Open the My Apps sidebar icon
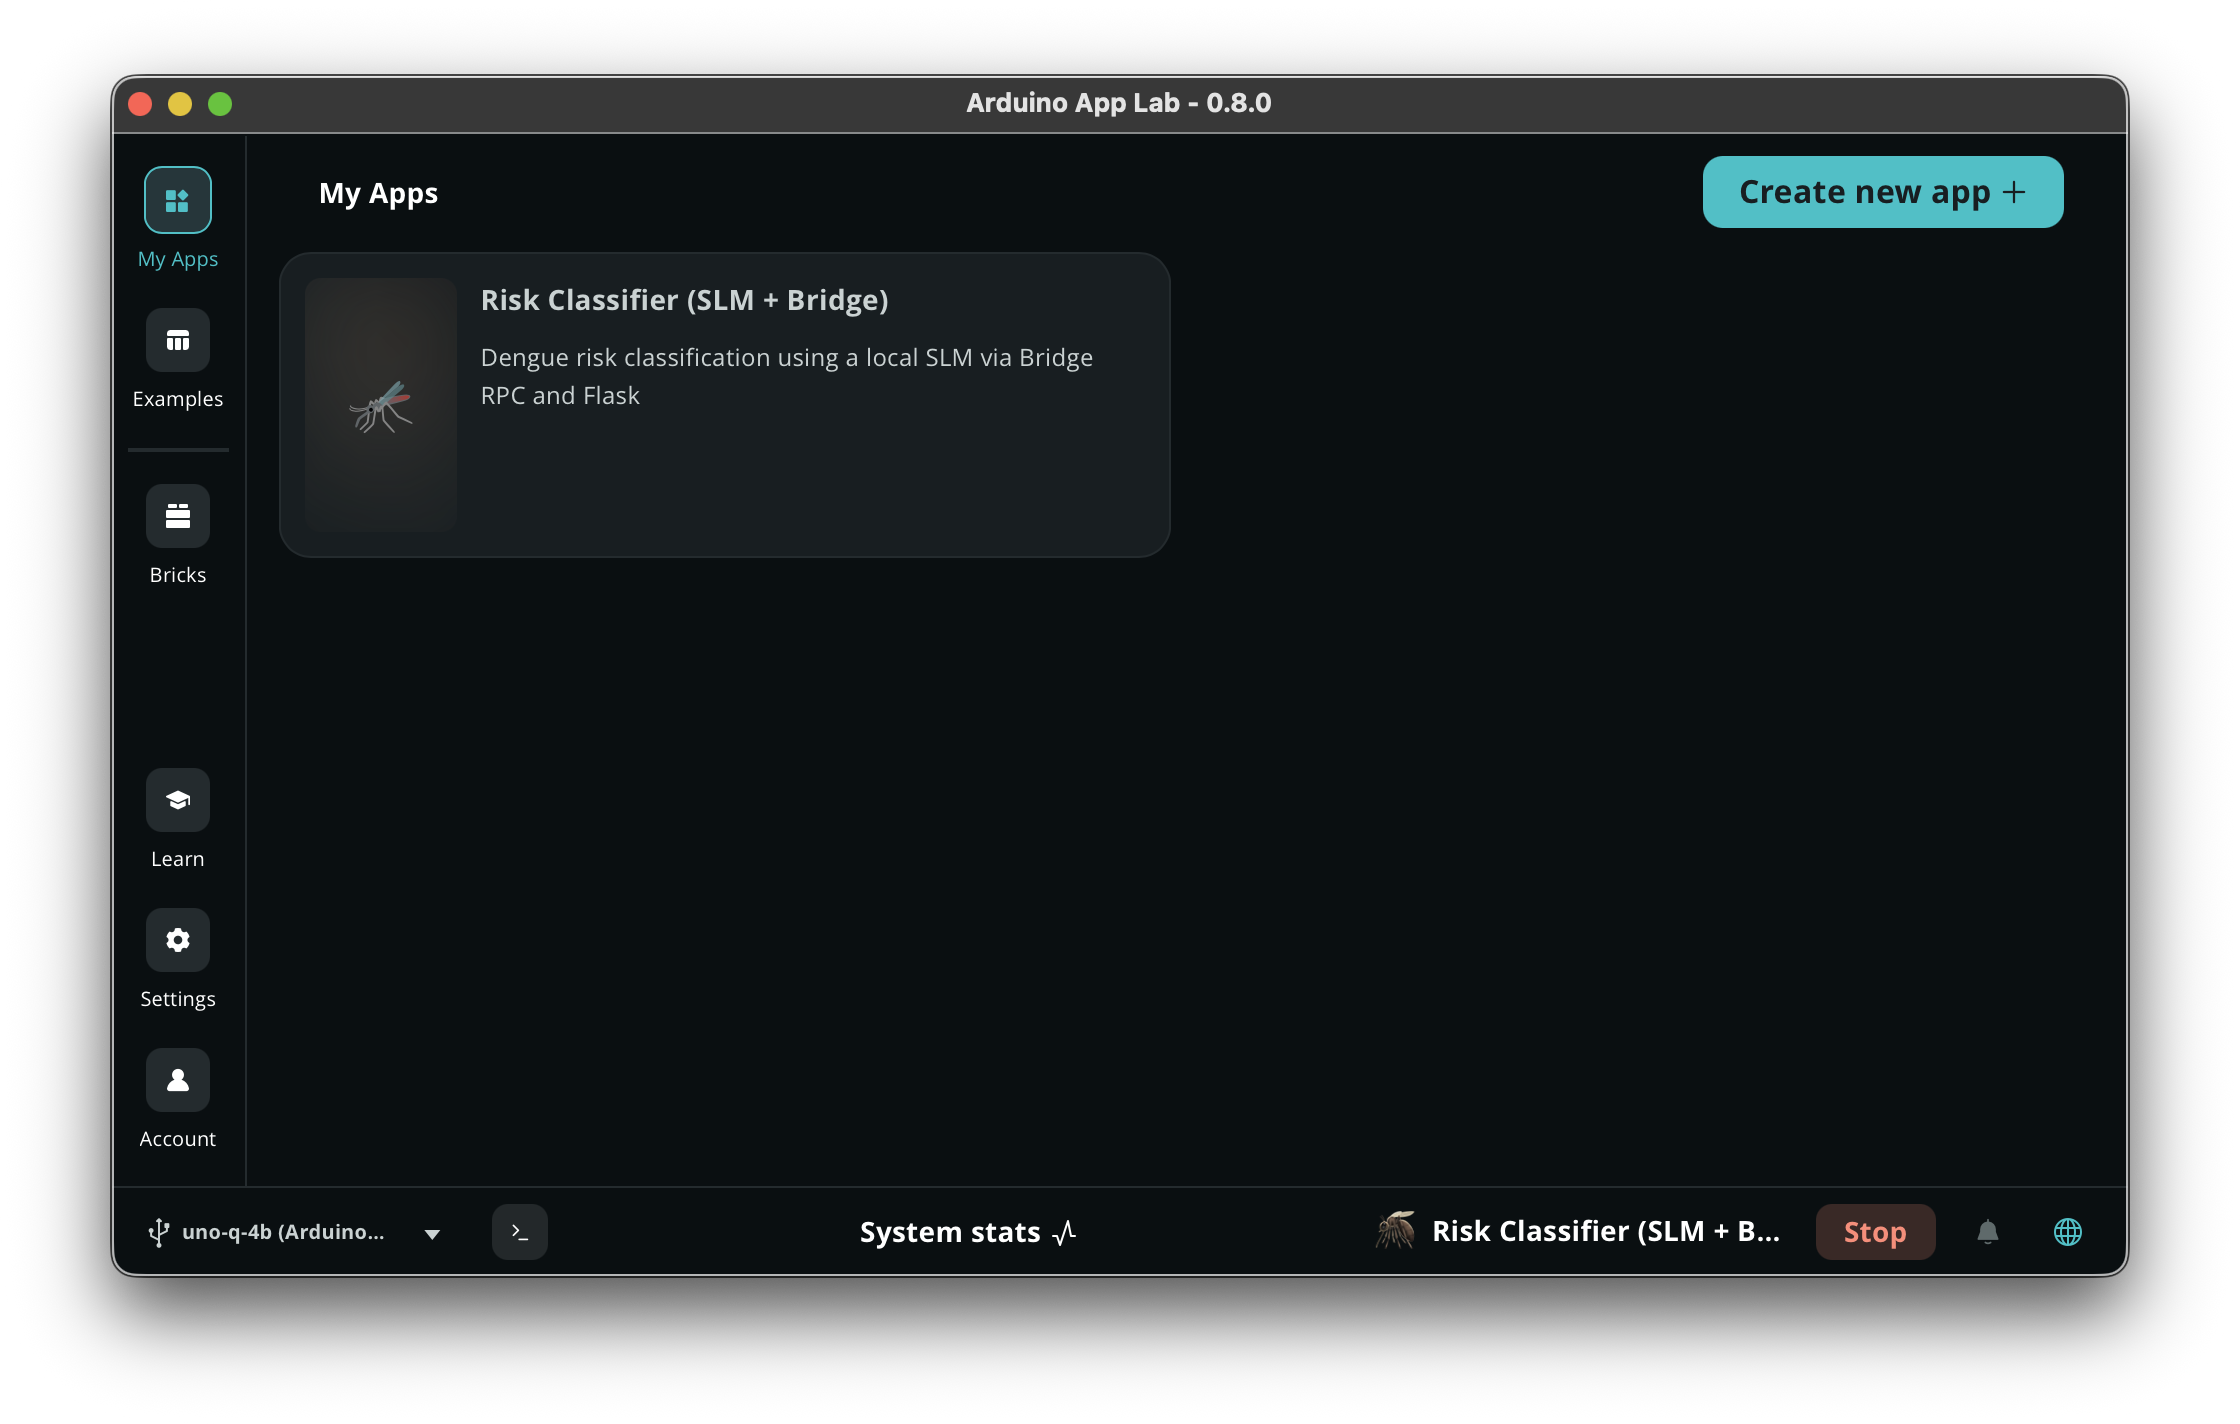 pyautogui.click(x=178, y=200)
